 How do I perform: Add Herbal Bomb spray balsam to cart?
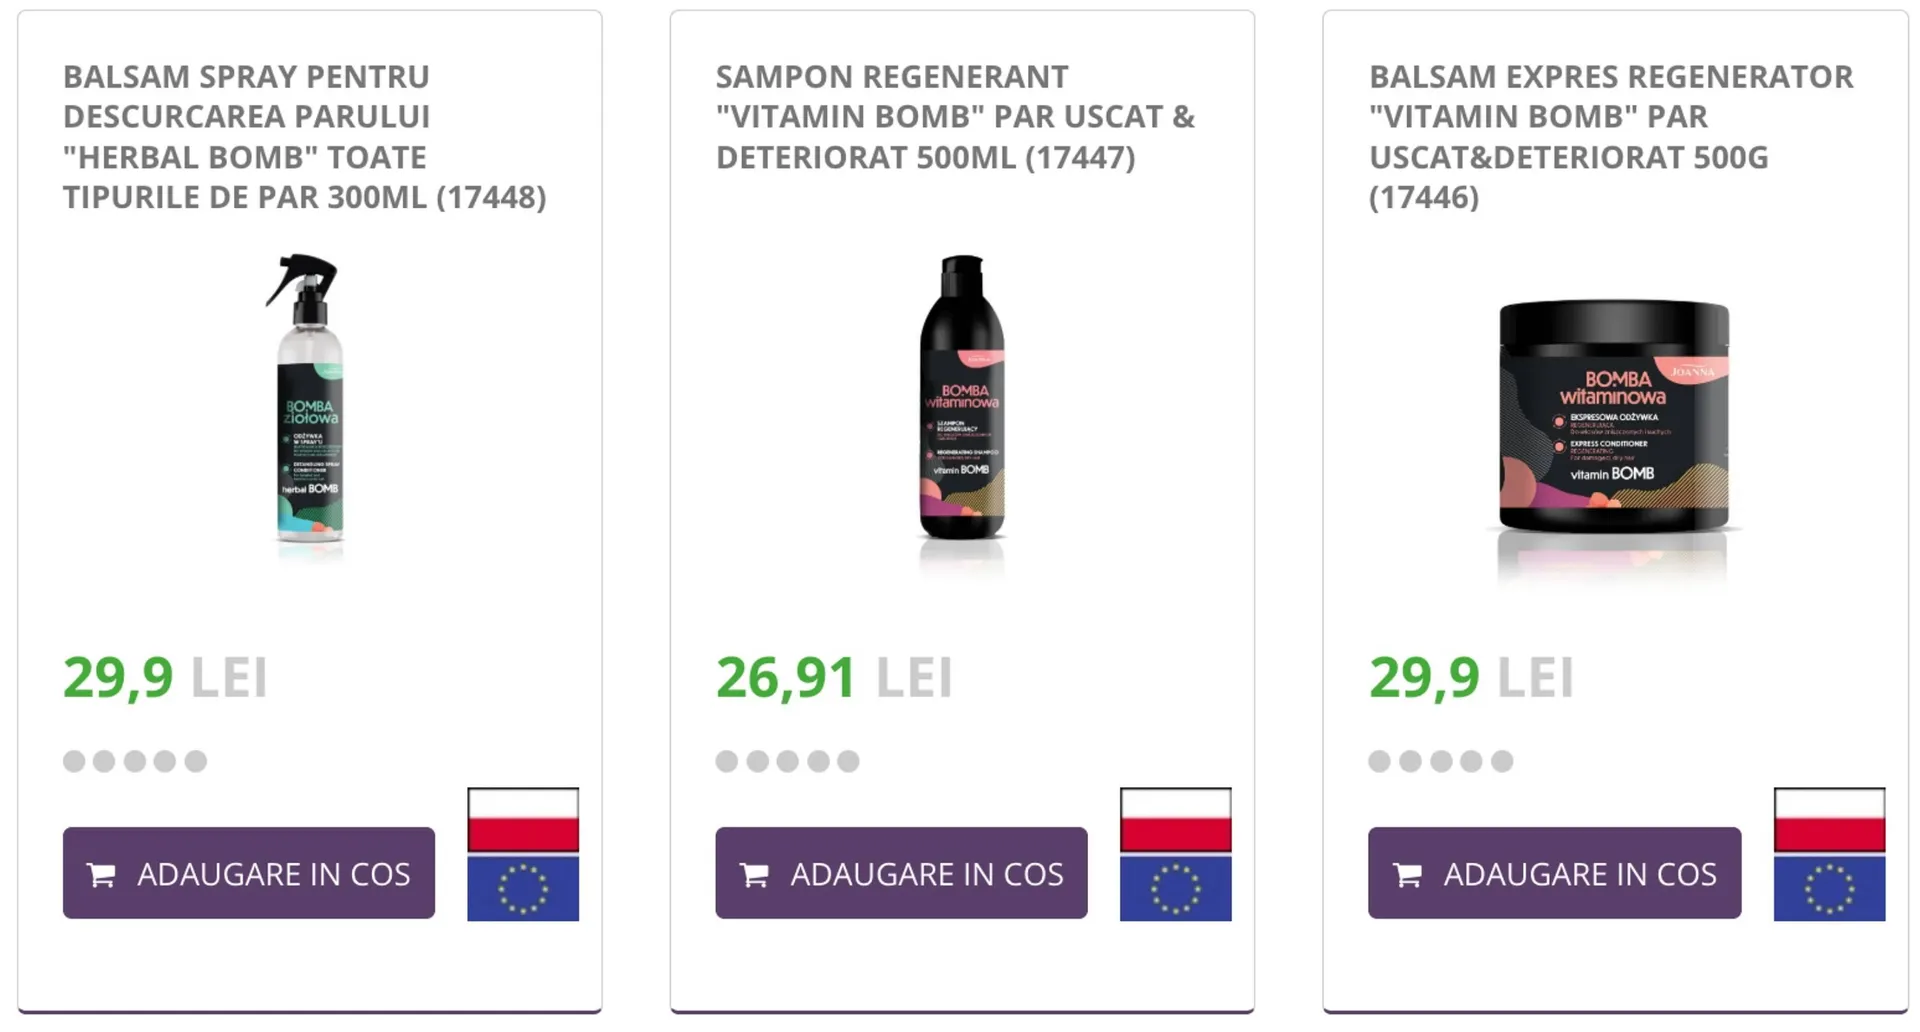pos(249,873)
